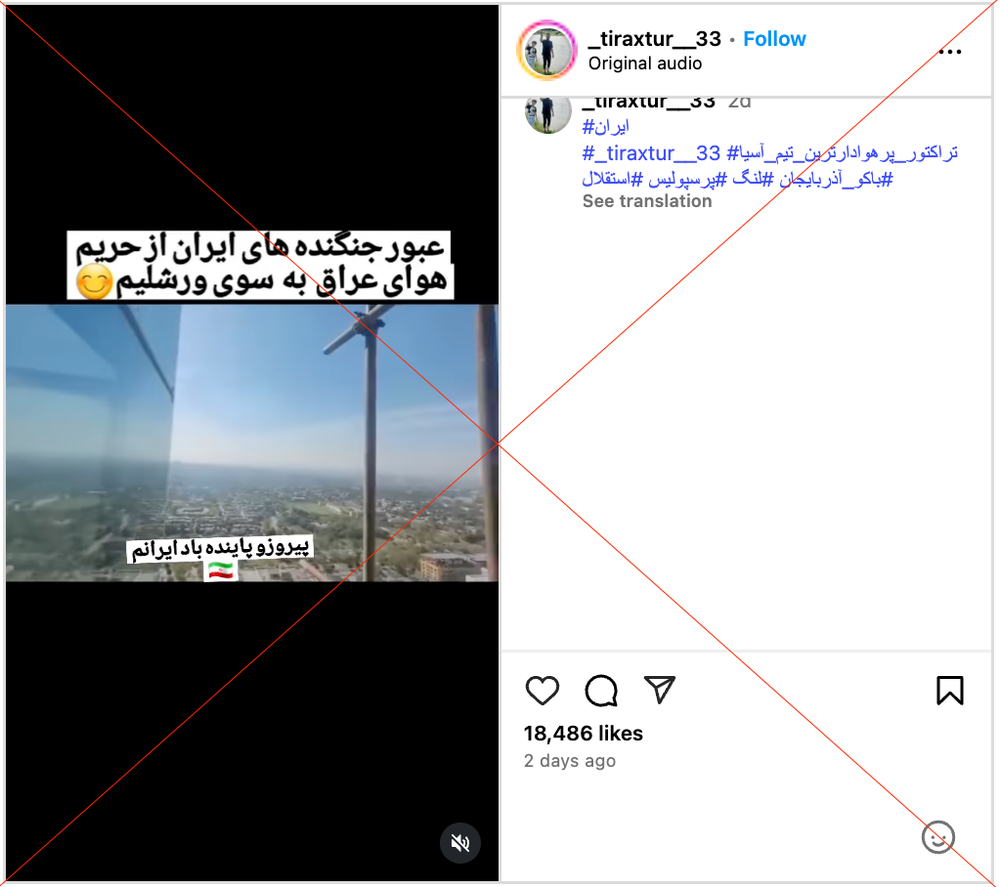Open comments with the speech bubble icon
The height and width of the screenshot is (887, 1000).
point(601,691)
